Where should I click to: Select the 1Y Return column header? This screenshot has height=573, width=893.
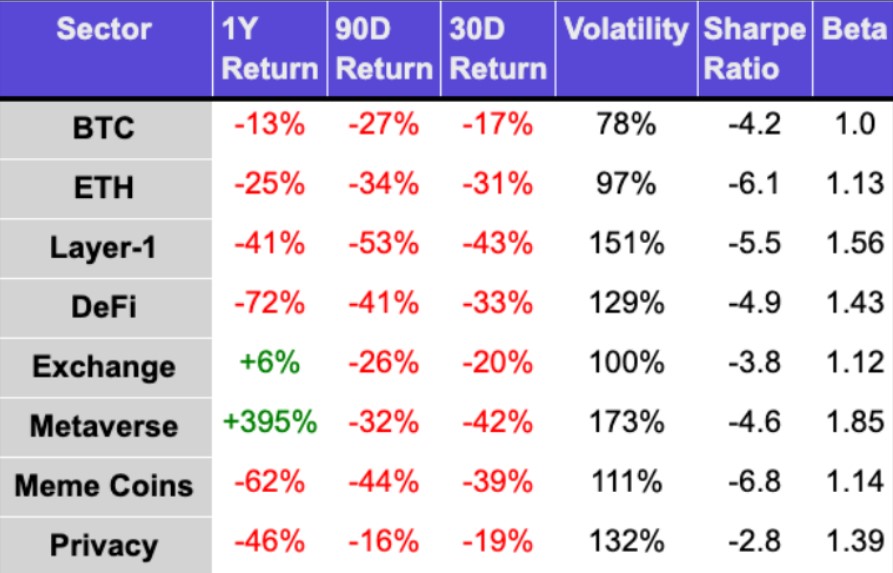[x=269, y=49]
